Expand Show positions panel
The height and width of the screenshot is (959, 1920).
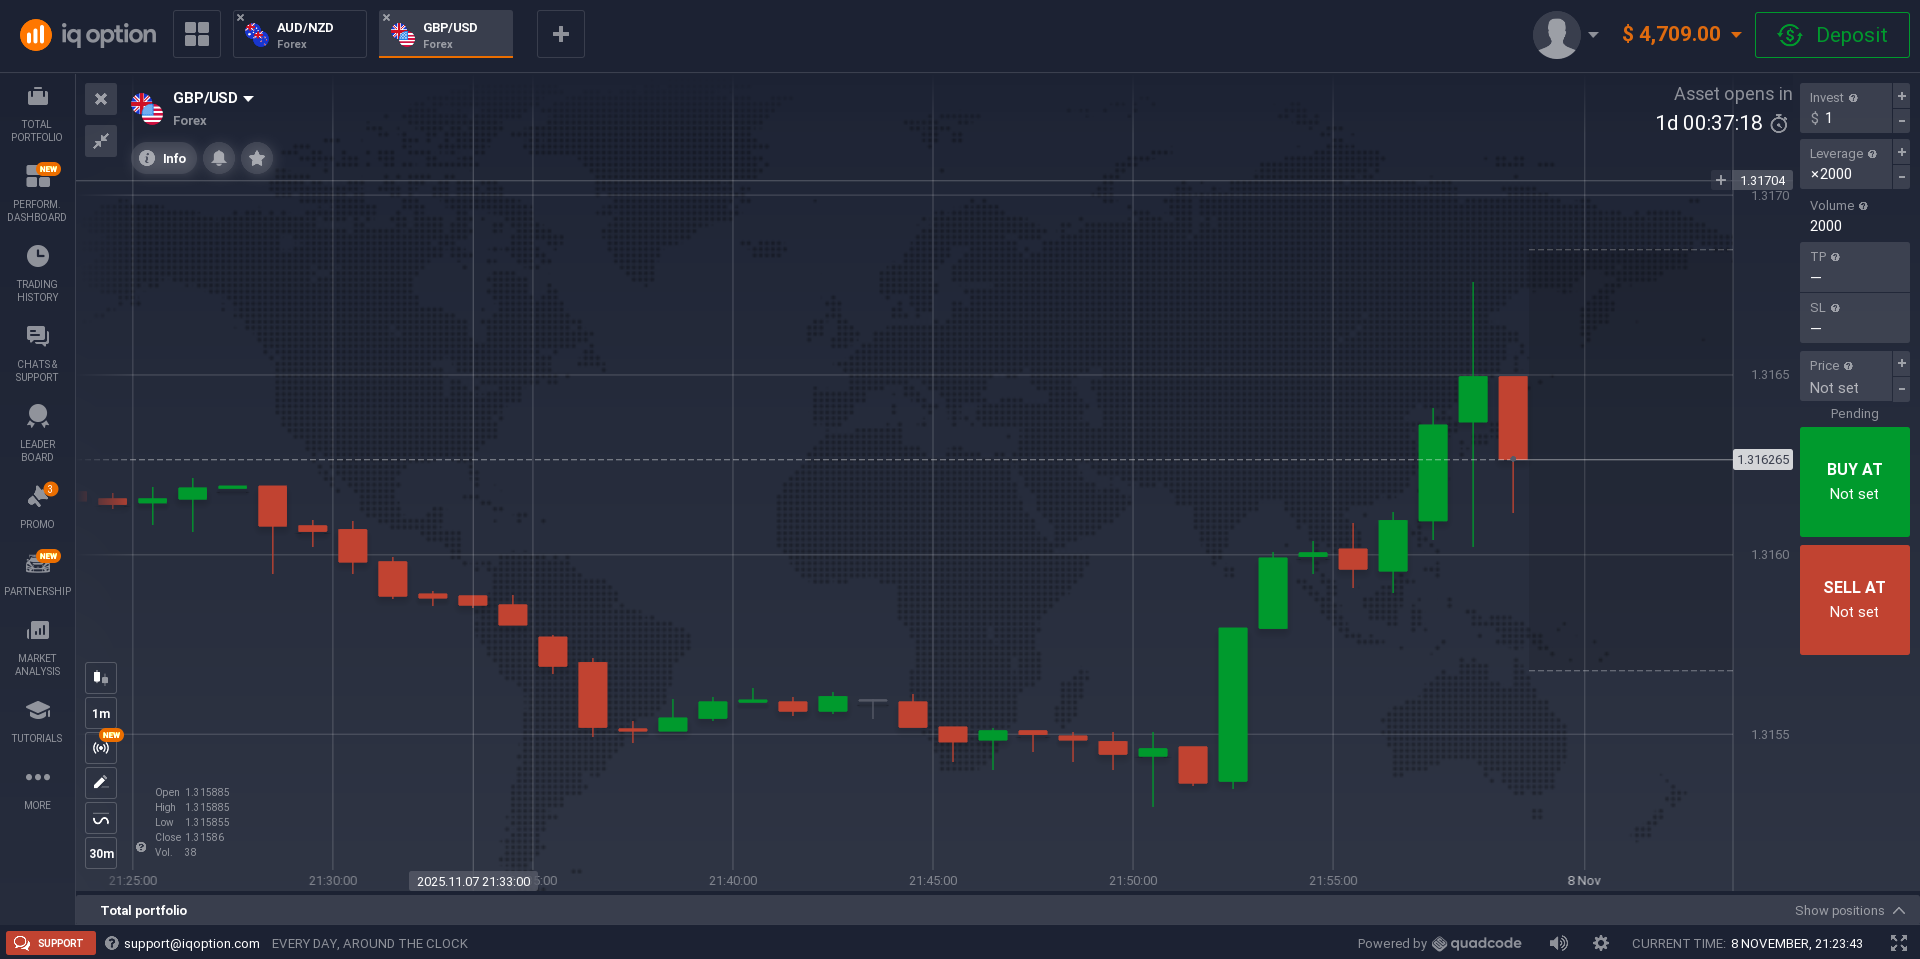1849,910
